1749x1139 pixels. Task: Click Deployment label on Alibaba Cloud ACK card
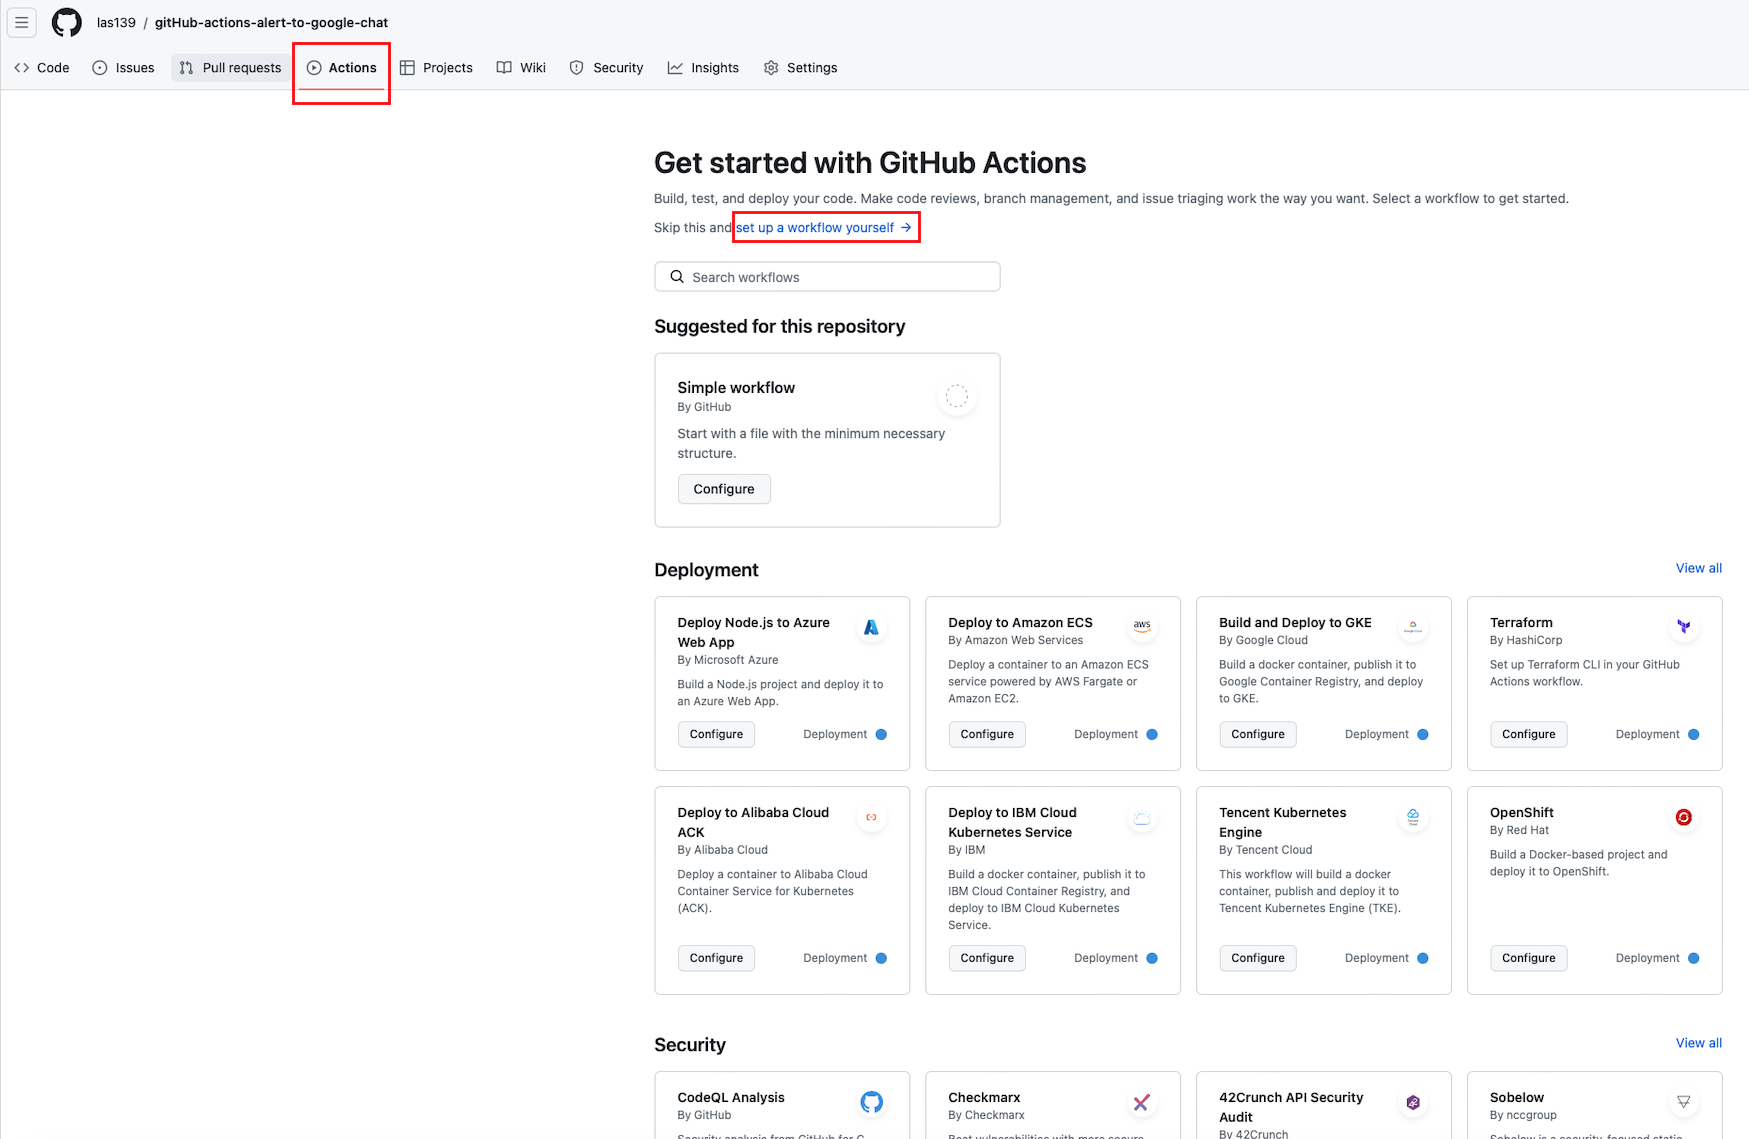pyautogui.click(x=835, y=958)
